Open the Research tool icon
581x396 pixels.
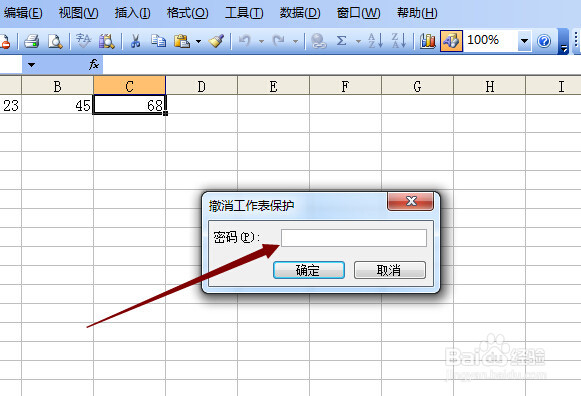coord(107,41)
